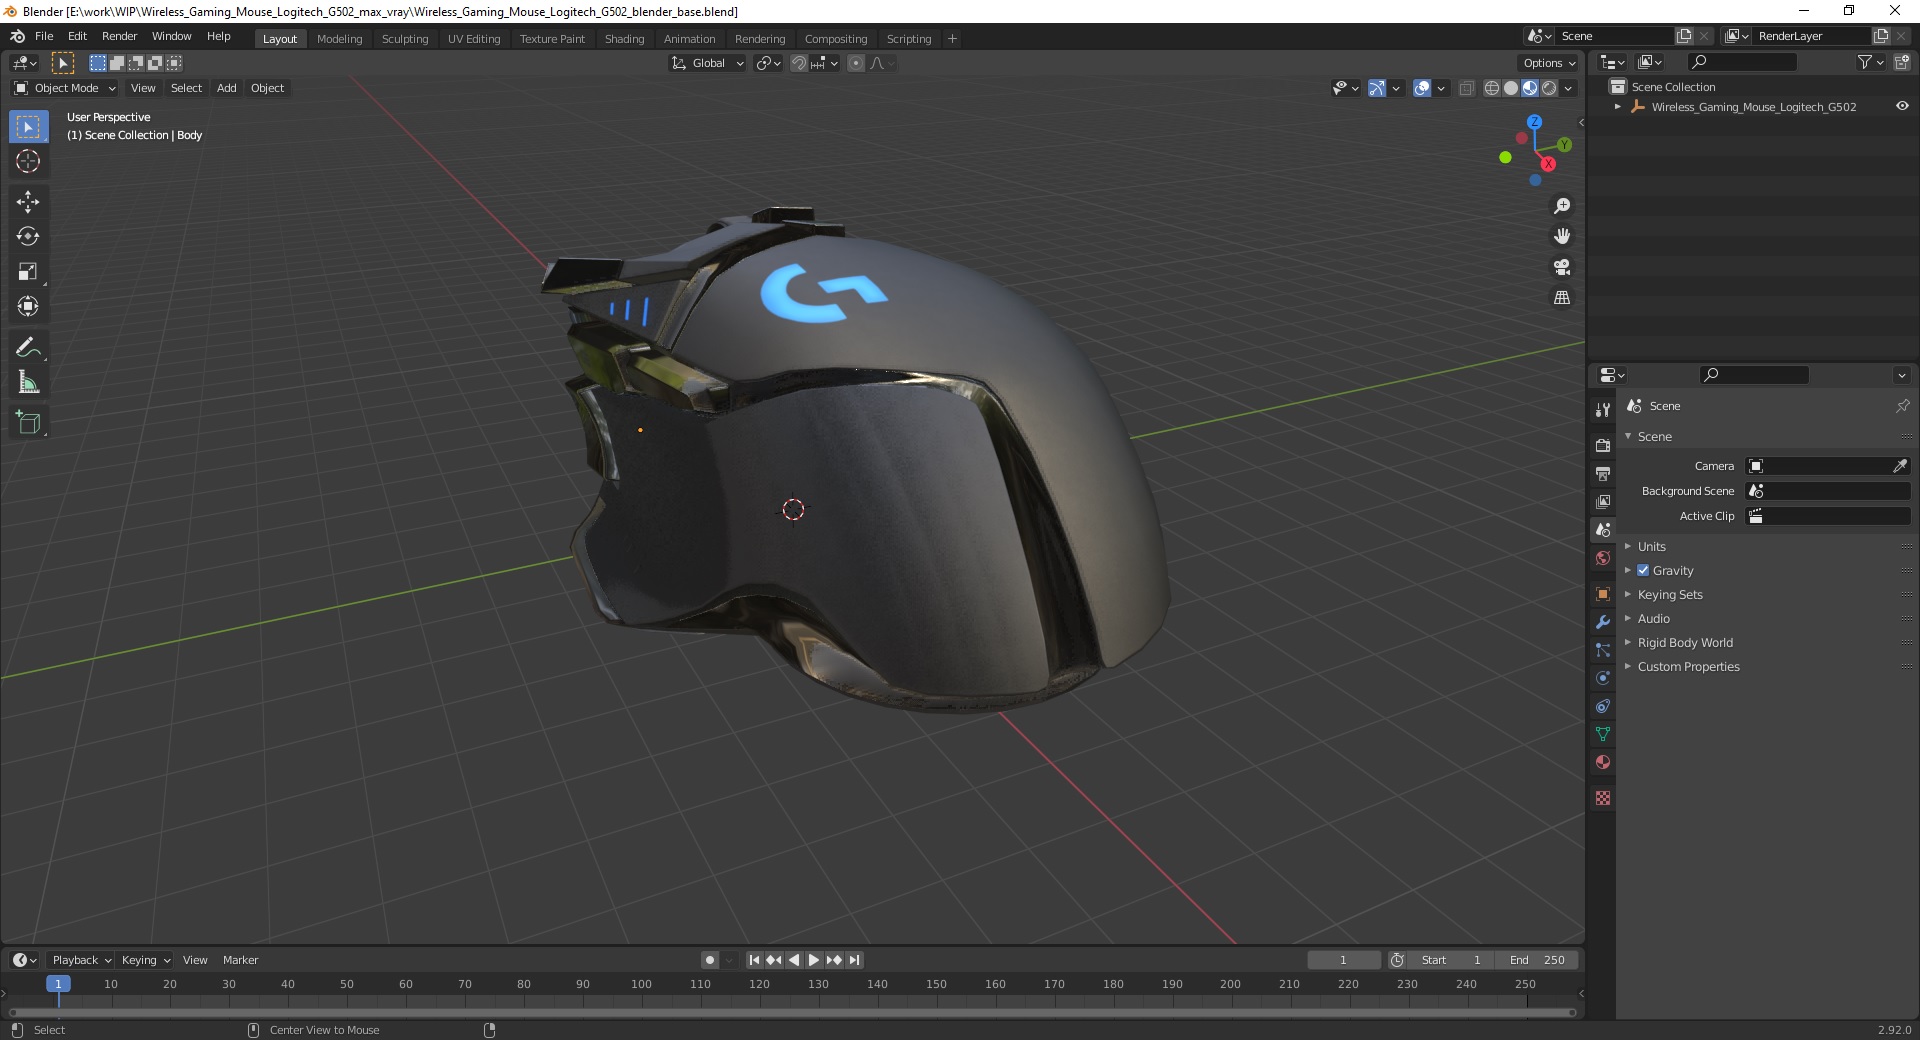Open the Material properties tab
This screenshot has height=1040, width=1920.
click(1603, 762)
